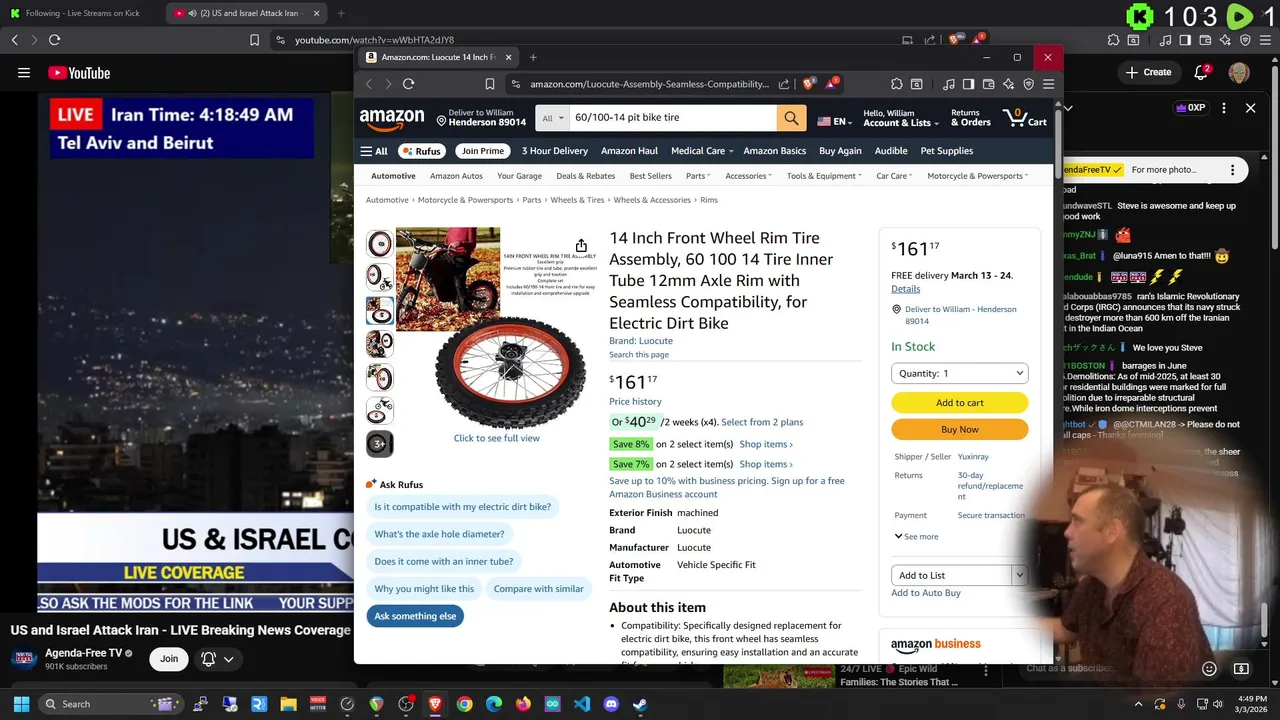
Task: Switch to the Following Kick browser tab
Action: pos(82,13)
